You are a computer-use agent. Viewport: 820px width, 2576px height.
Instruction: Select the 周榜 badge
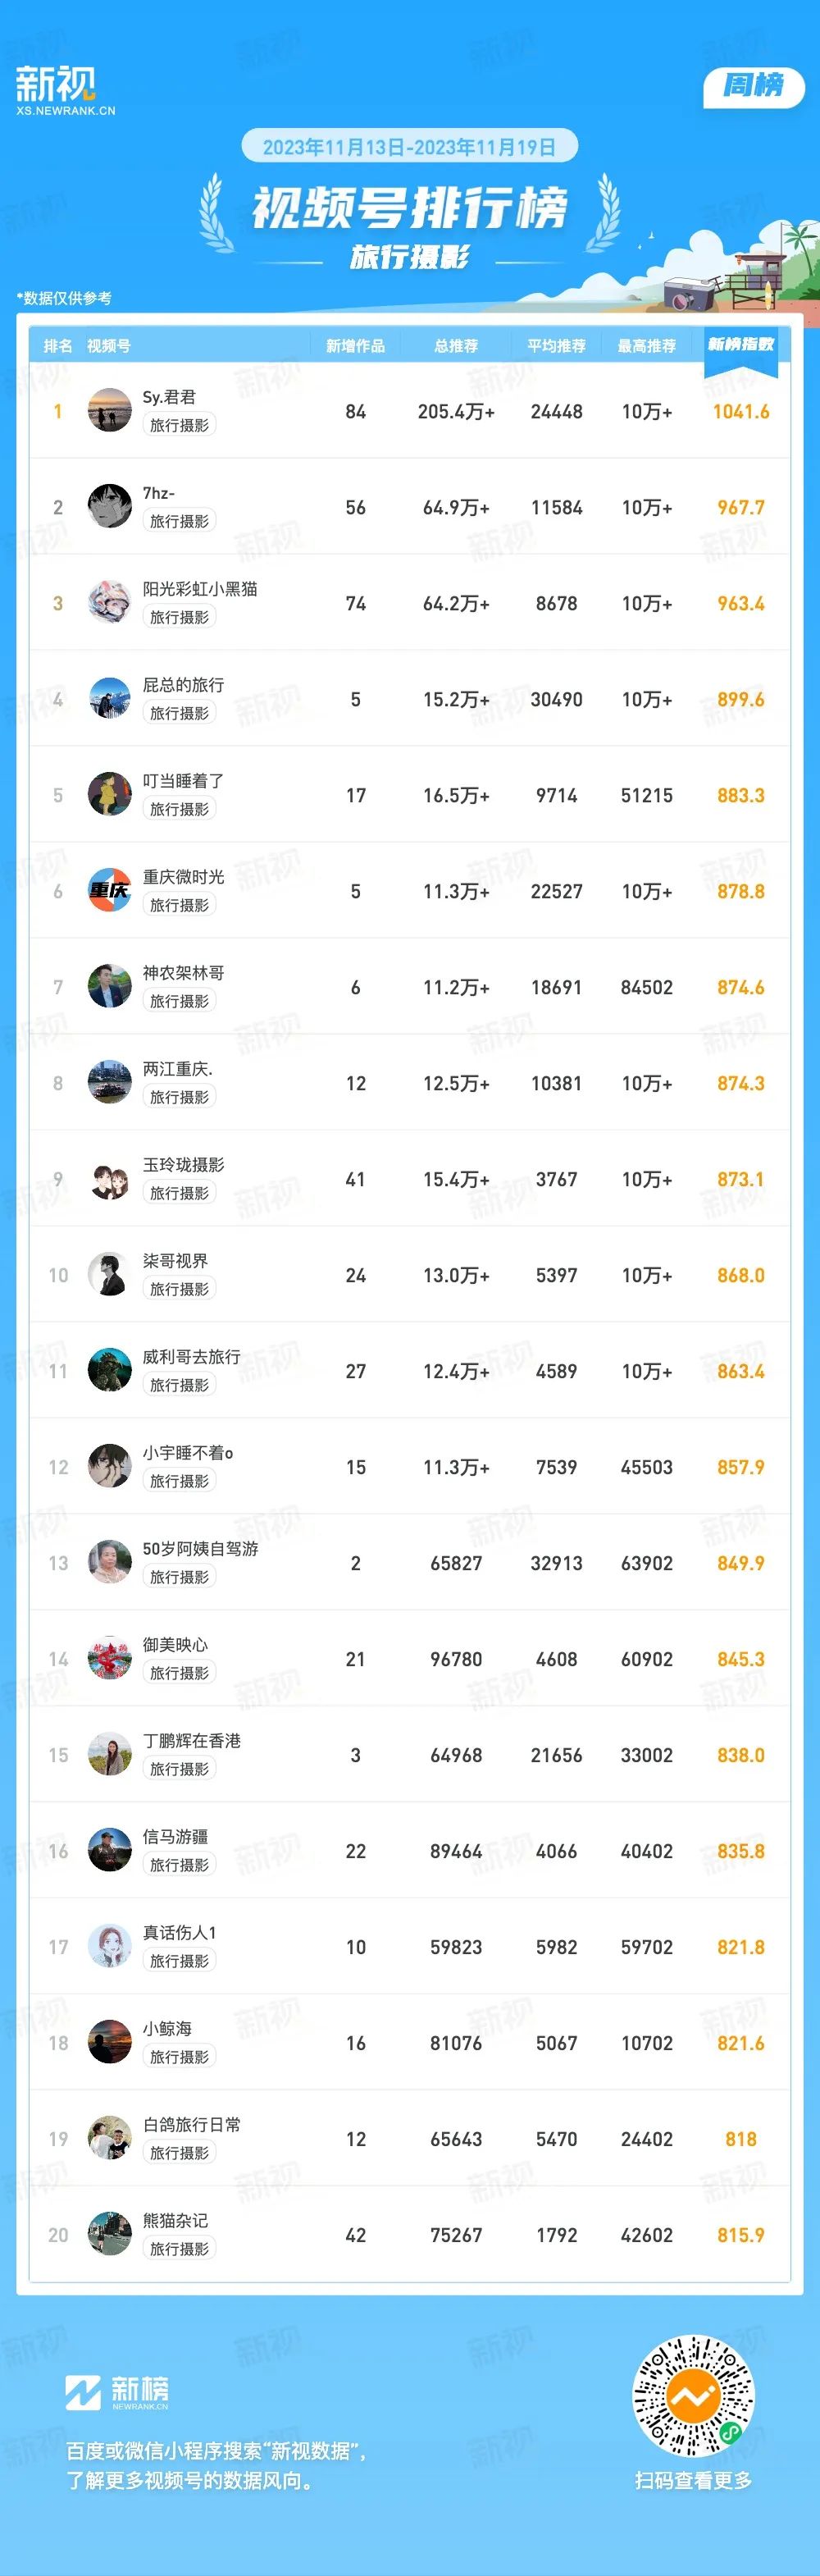(x=754, y=86)
